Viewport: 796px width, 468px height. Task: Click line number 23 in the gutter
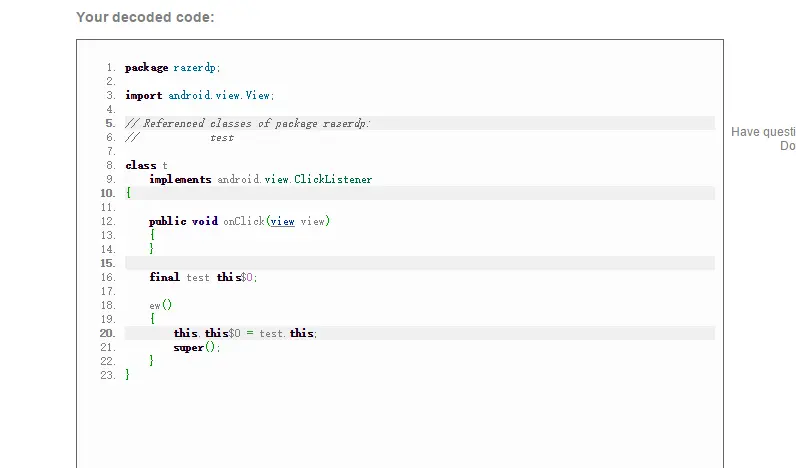click(108, 375)
